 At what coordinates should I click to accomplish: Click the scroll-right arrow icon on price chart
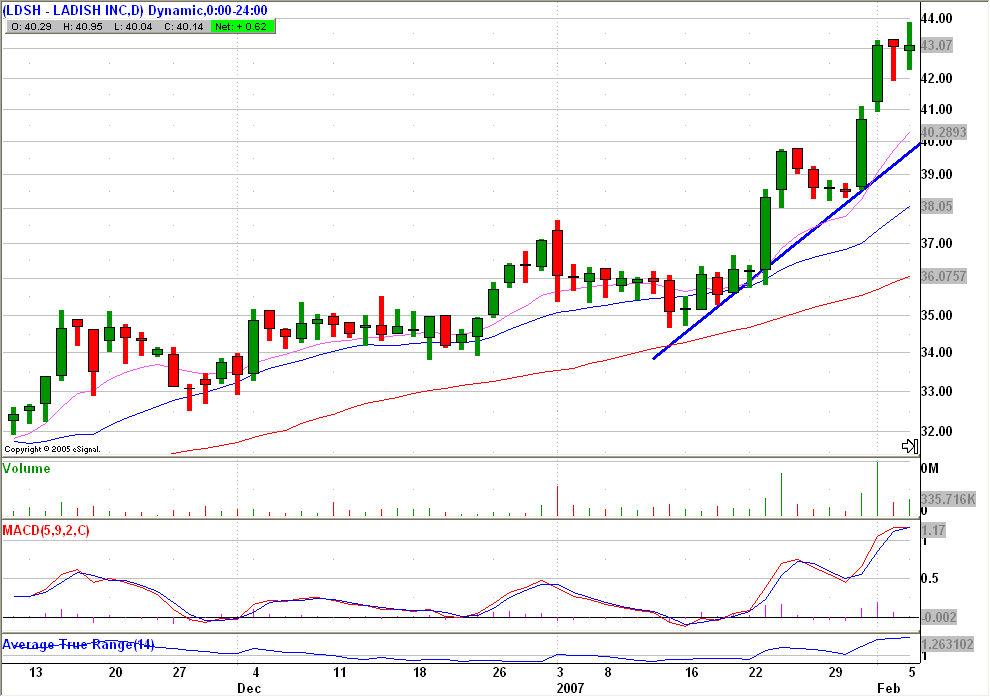[x=909, y=446]
